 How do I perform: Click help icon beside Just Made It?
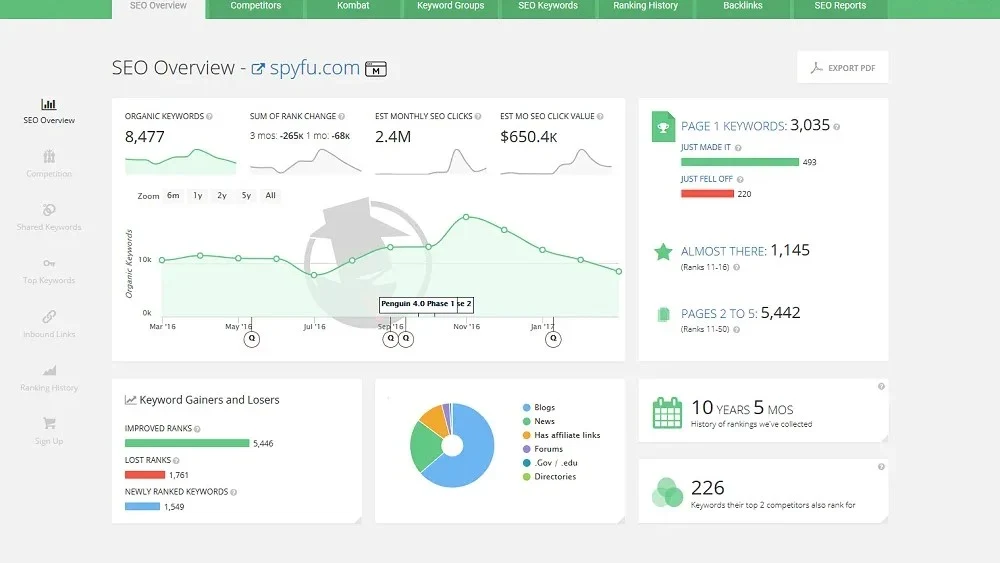738,148
